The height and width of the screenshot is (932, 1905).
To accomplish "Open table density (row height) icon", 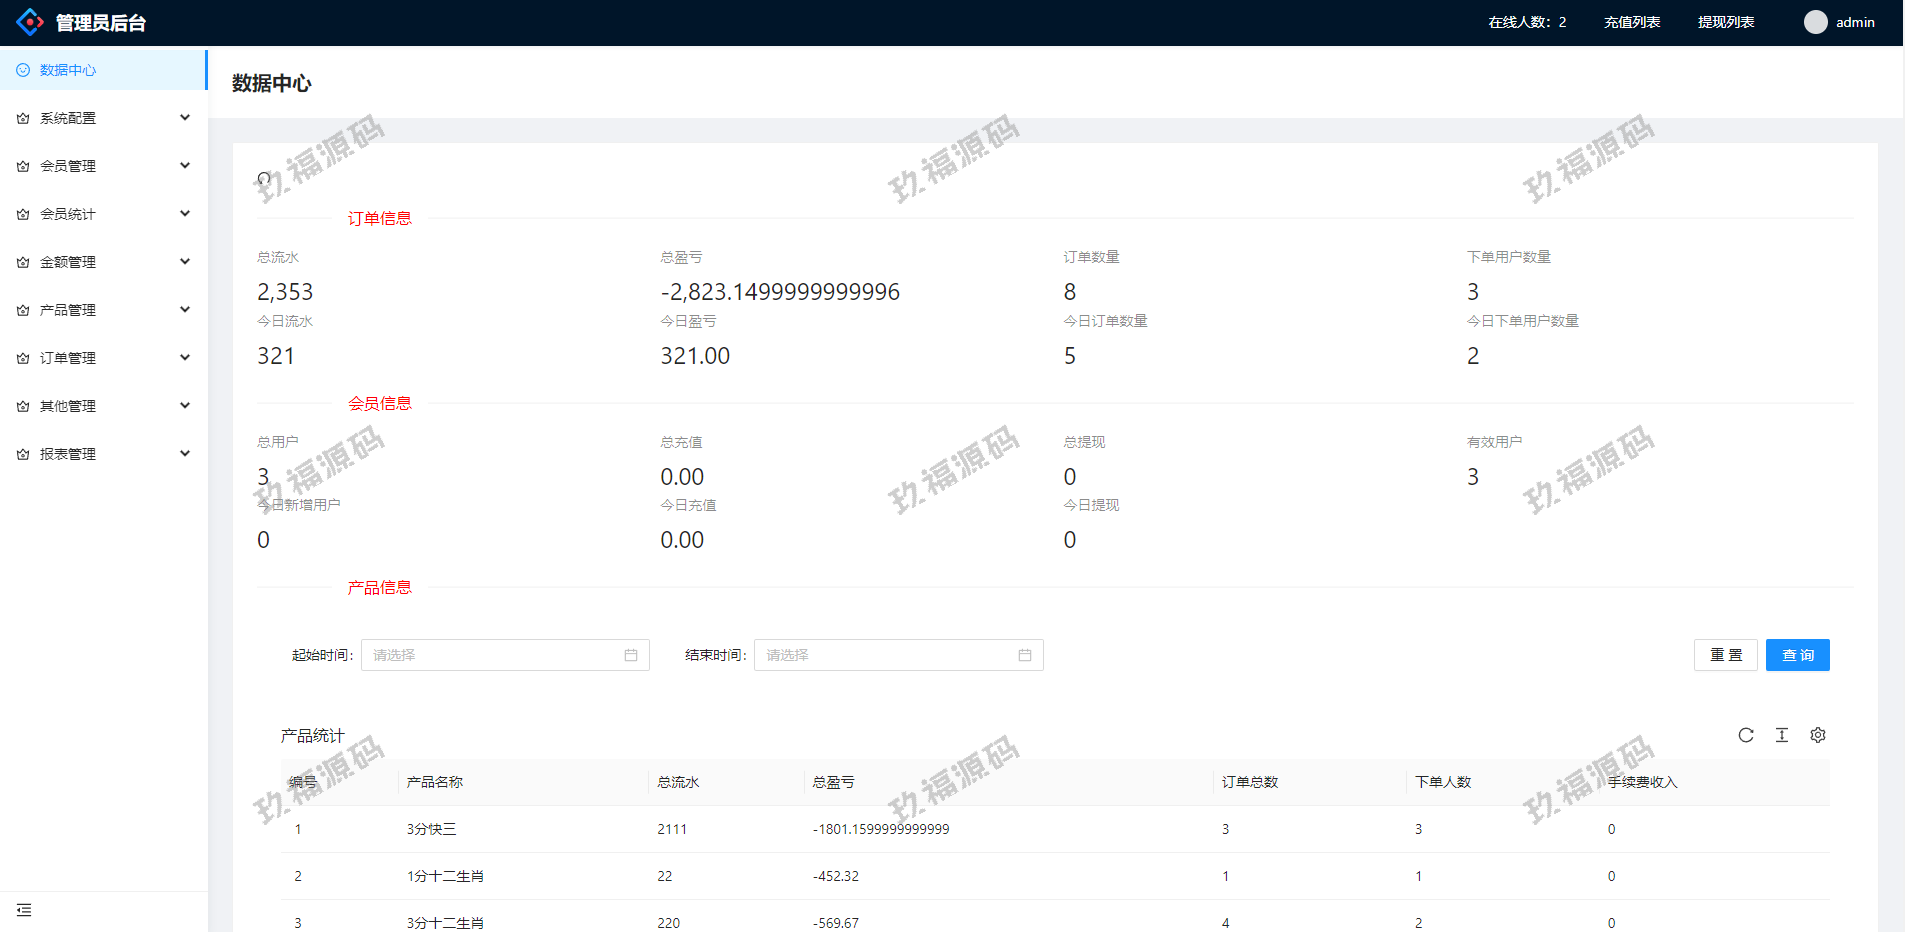I will (x=1782, y=735).
